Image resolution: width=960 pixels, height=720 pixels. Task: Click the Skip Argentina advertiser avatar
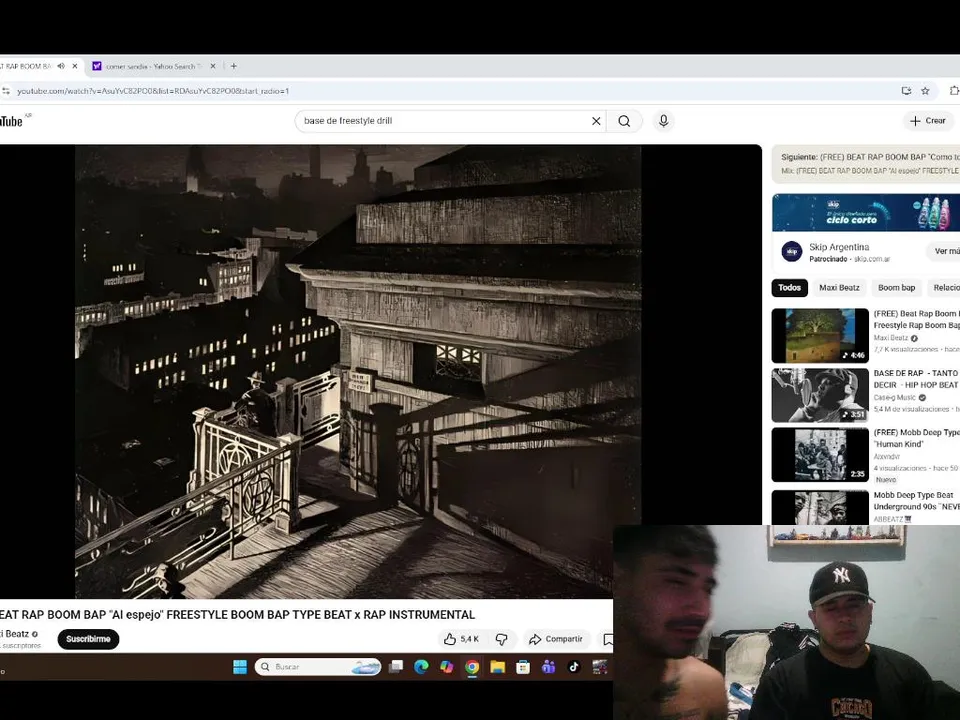792,252
